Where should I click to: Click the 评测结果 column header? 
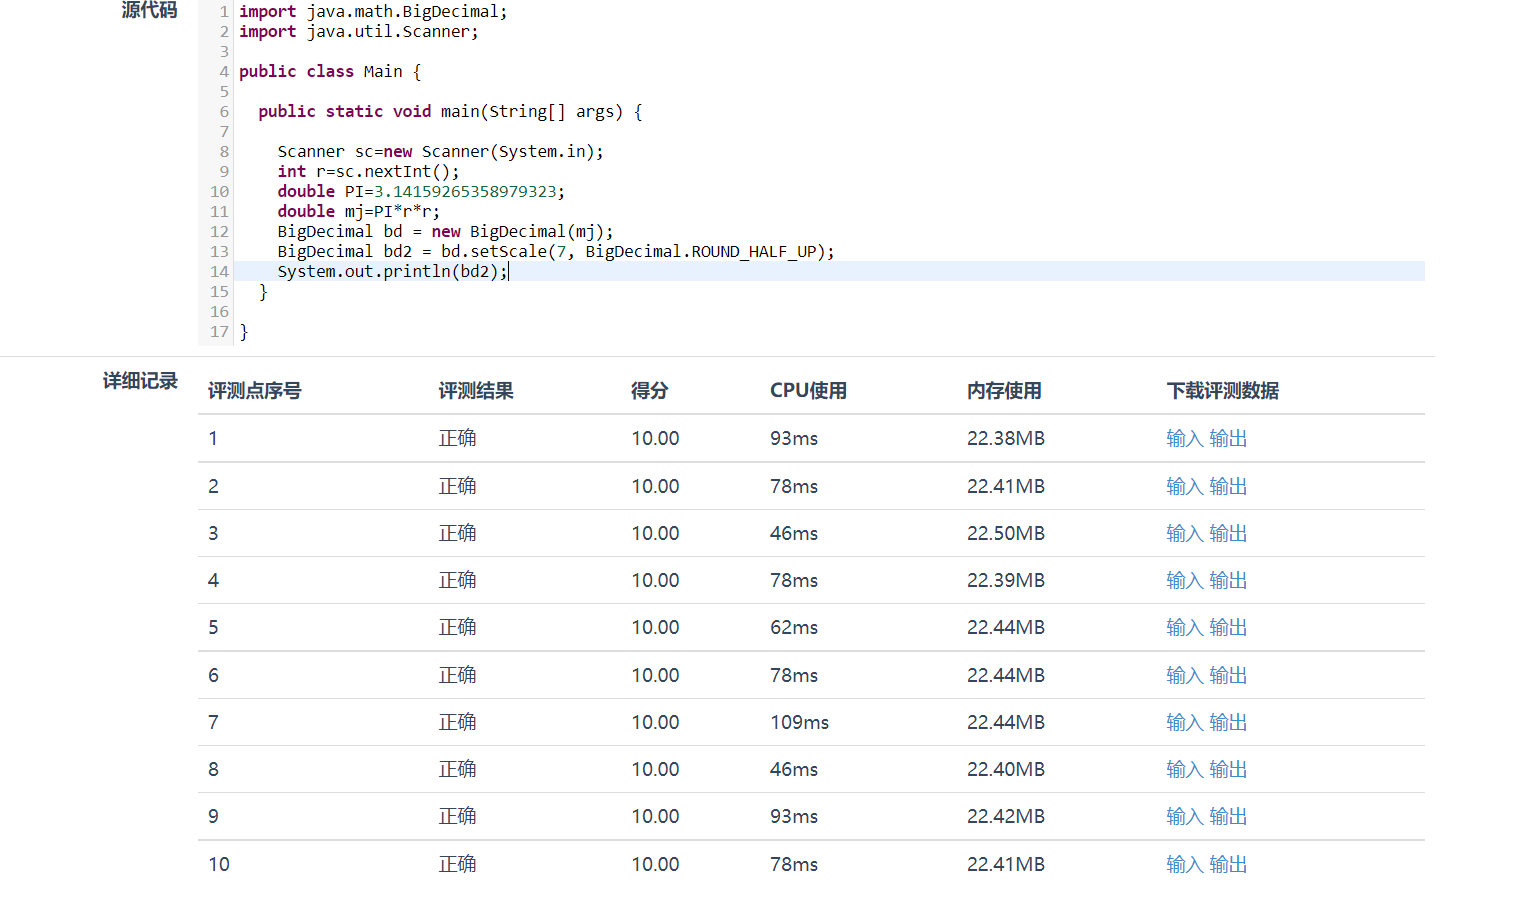(476, 391)
